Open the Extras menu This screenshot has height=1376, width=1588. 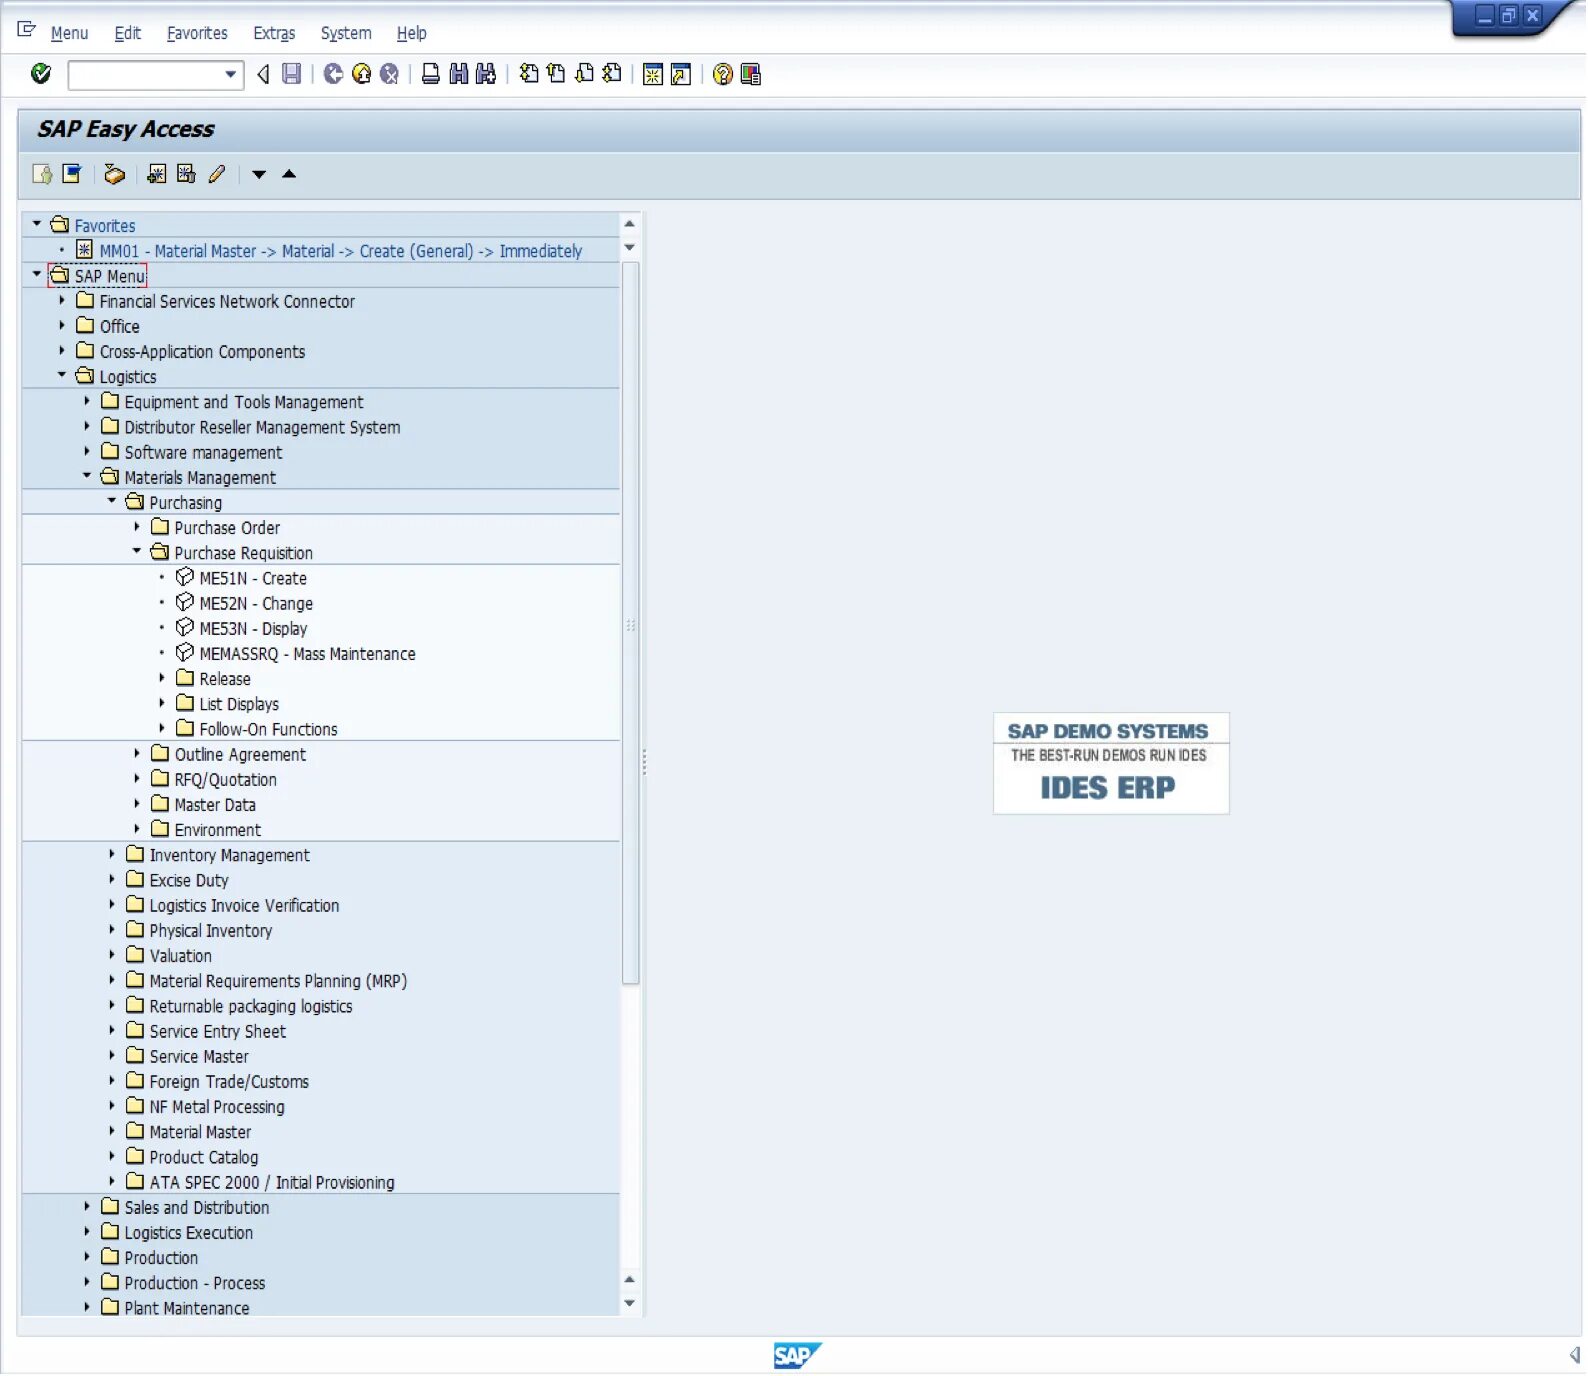[x=274, y=33]
